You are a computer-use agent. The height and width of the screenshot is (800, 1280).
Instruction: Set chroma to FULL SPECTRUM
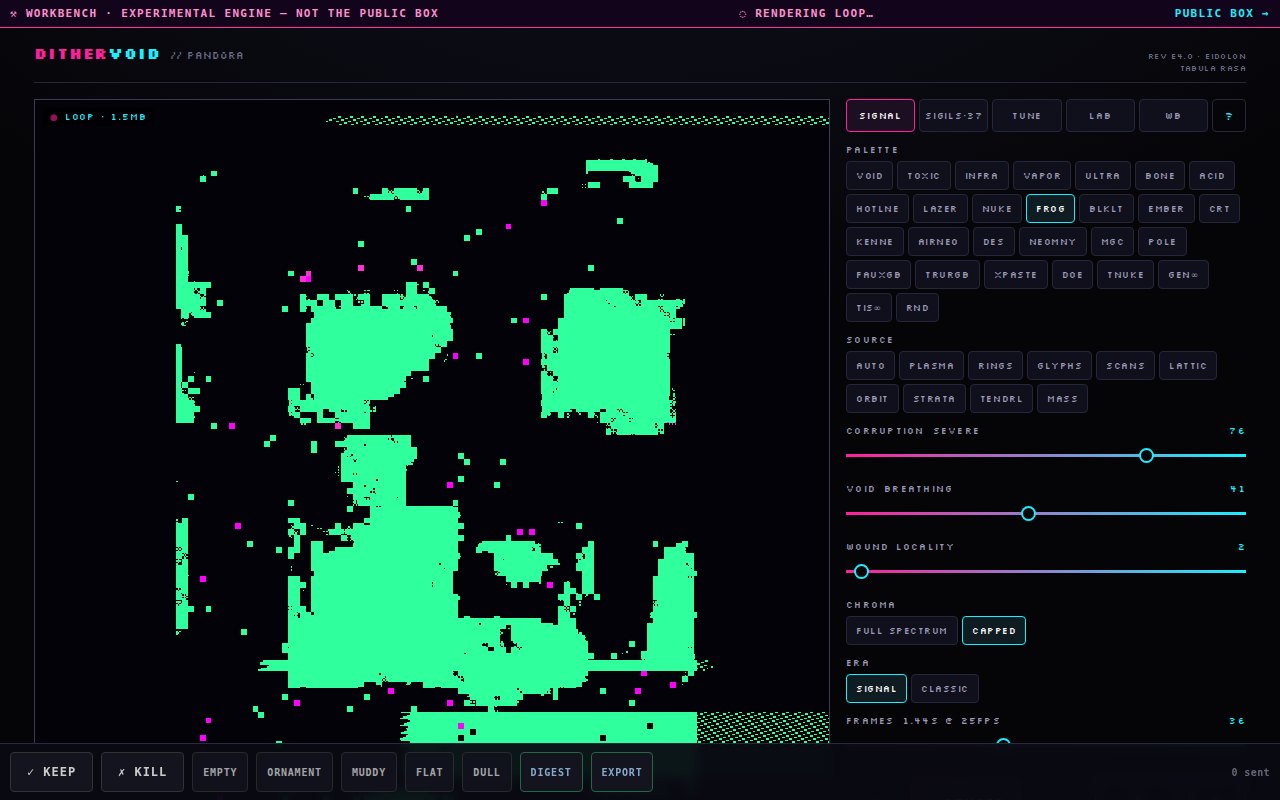click(x=902, y=631)
